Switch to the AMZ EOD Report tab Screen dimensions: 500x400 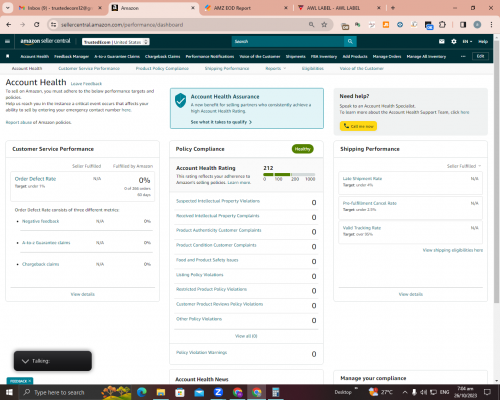(246, 8)
